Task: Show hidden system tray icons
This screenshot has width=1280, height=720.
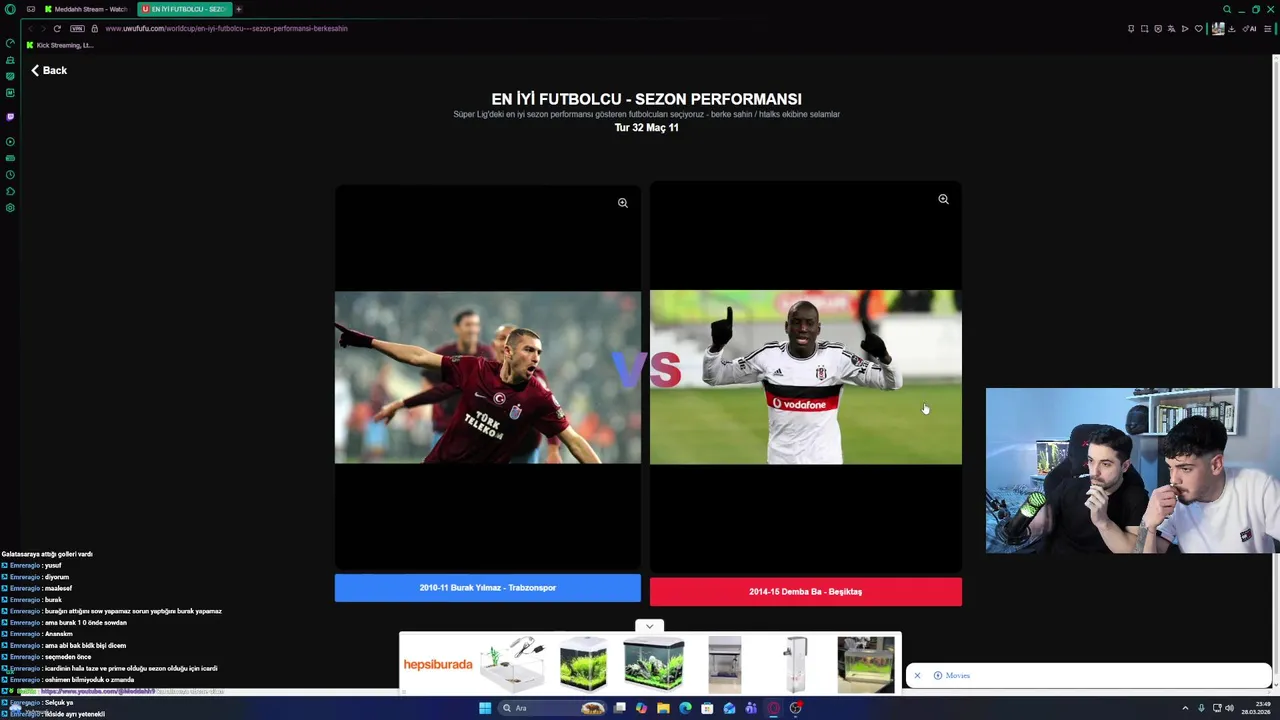Action: coord(1185,708)
